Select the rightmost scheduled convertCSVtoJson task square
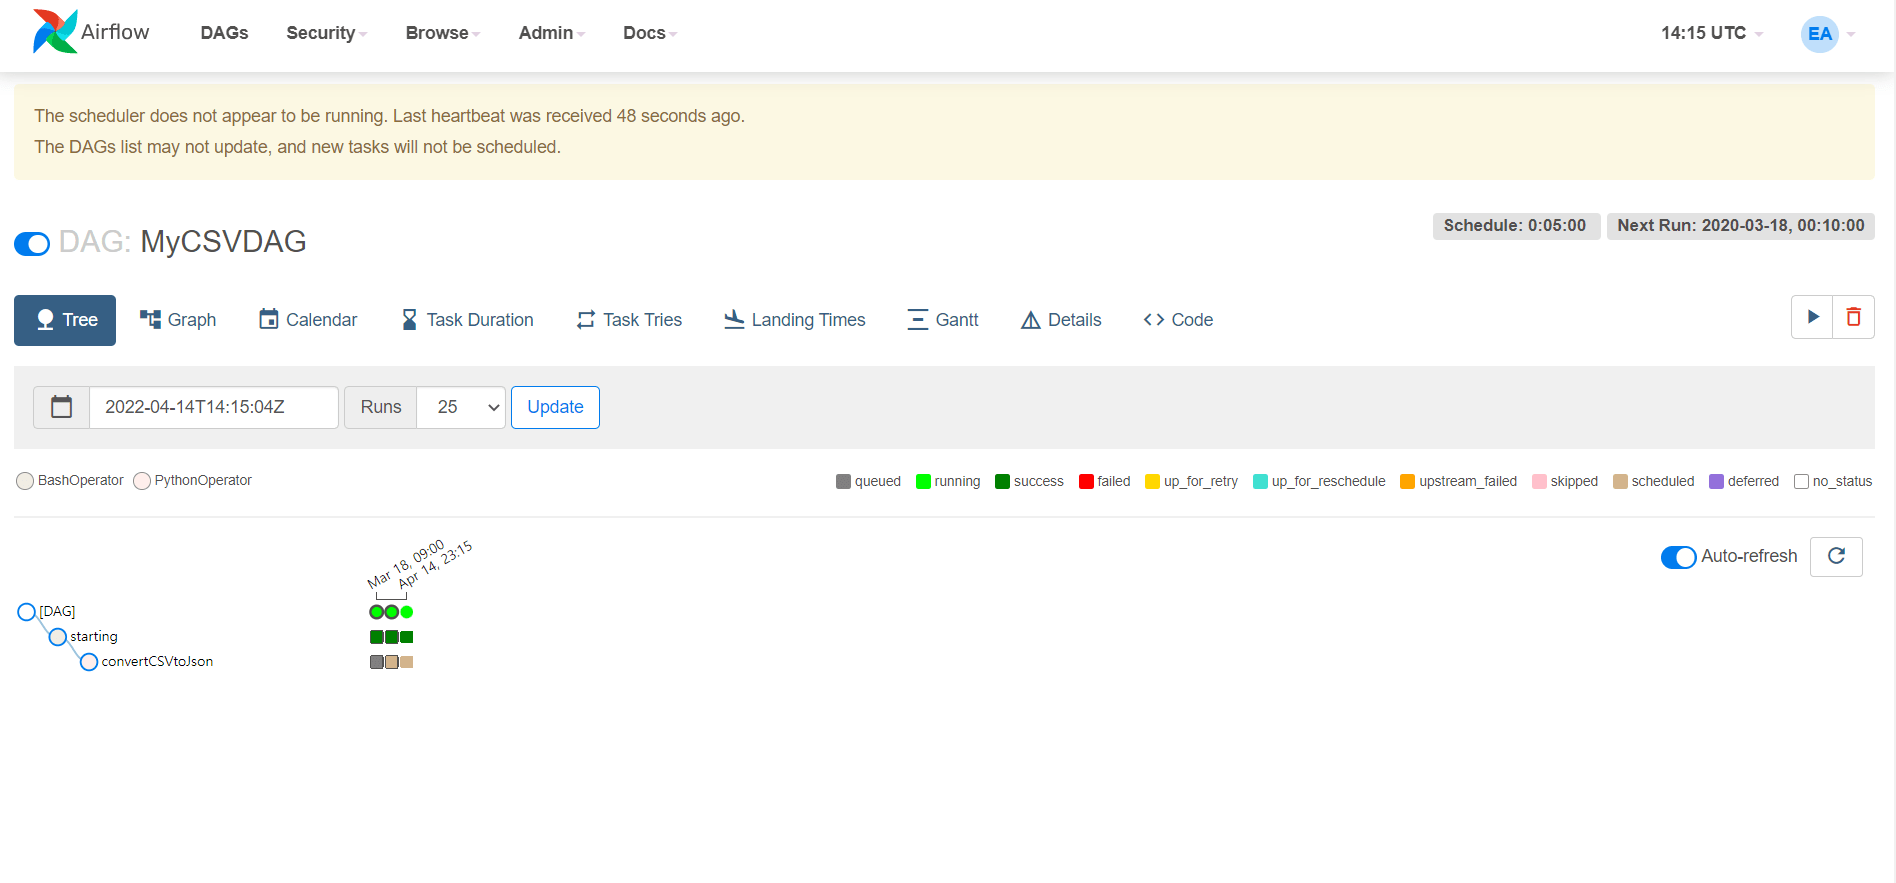1896x883 pixels. [x=407, y=662]
